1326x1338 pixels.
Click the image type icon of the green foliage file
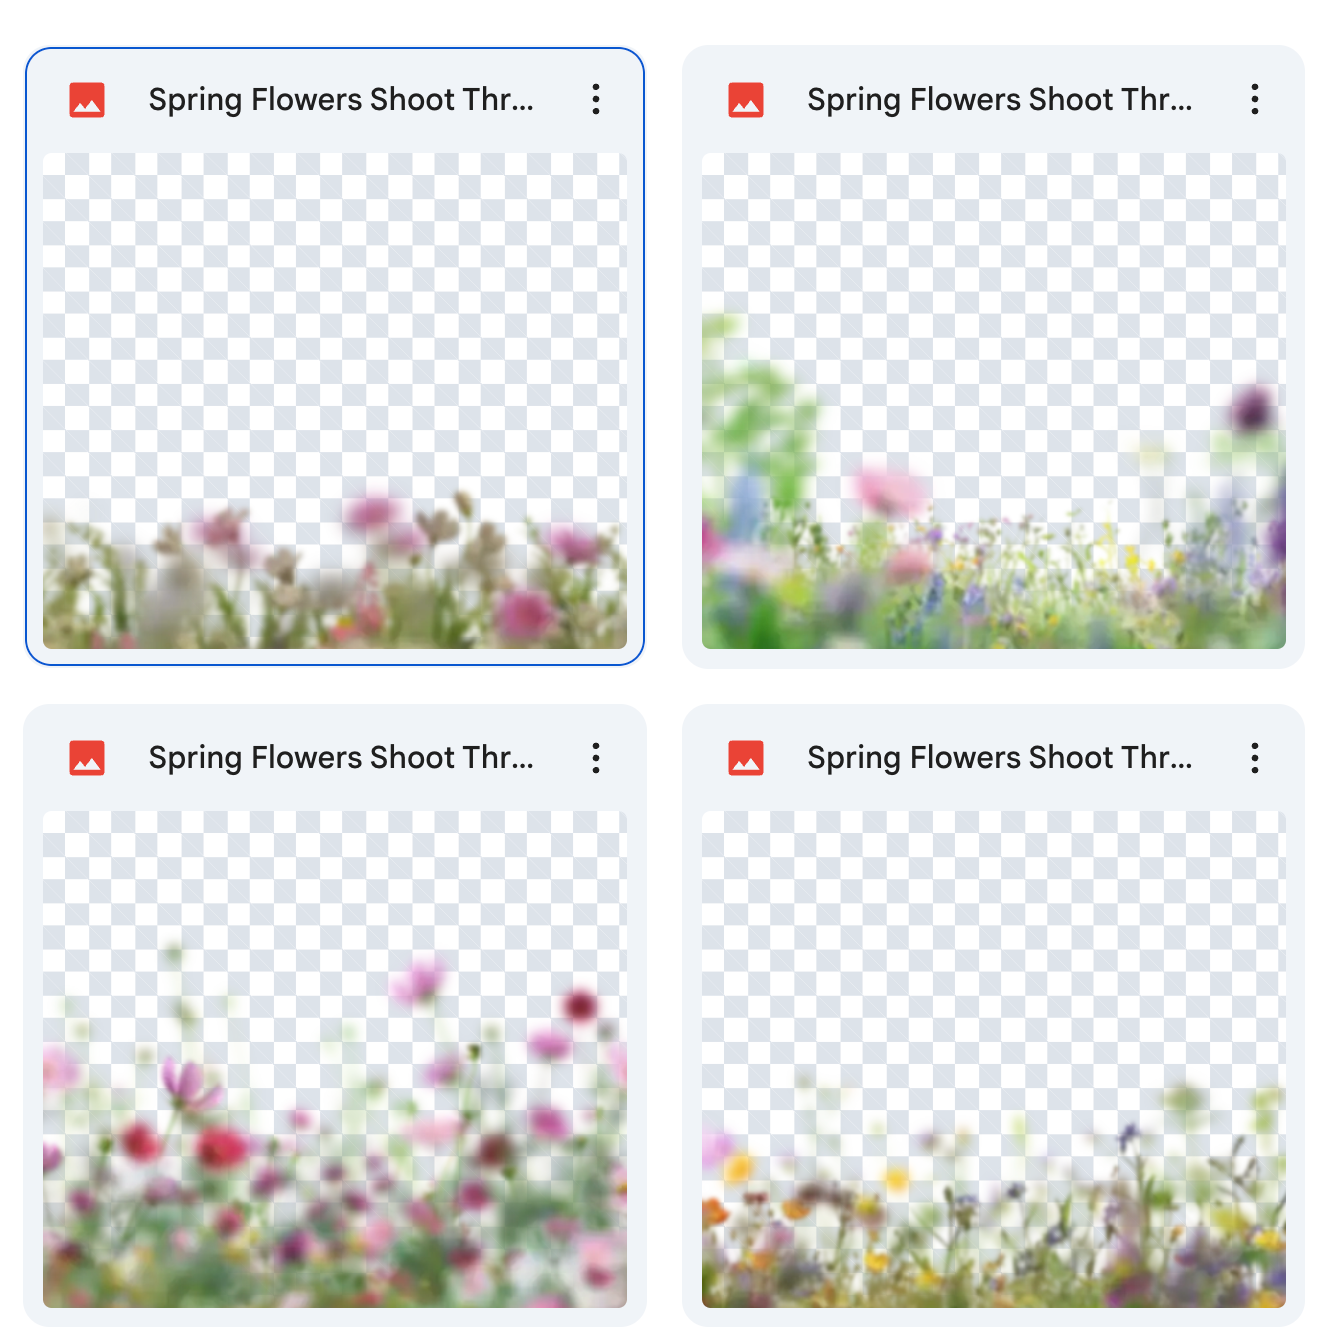746,100
